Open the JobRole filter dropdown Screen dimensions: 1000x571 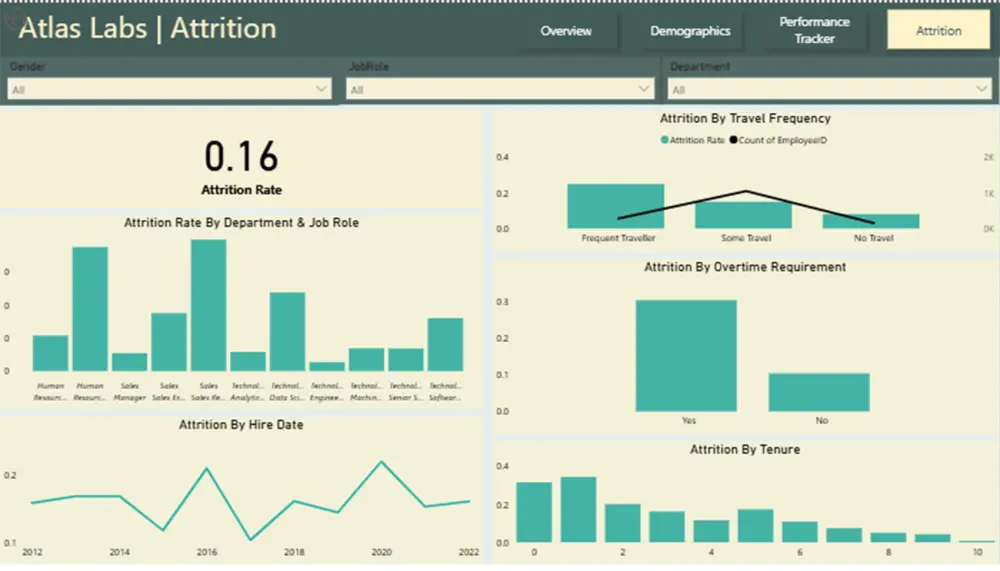(500, 89)
